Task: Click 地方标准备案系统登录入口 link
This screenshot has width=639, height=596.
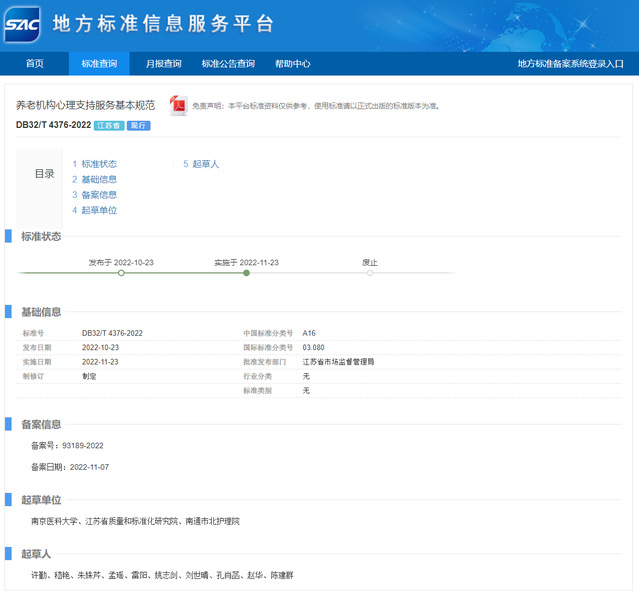Action: tap(570, 64)
